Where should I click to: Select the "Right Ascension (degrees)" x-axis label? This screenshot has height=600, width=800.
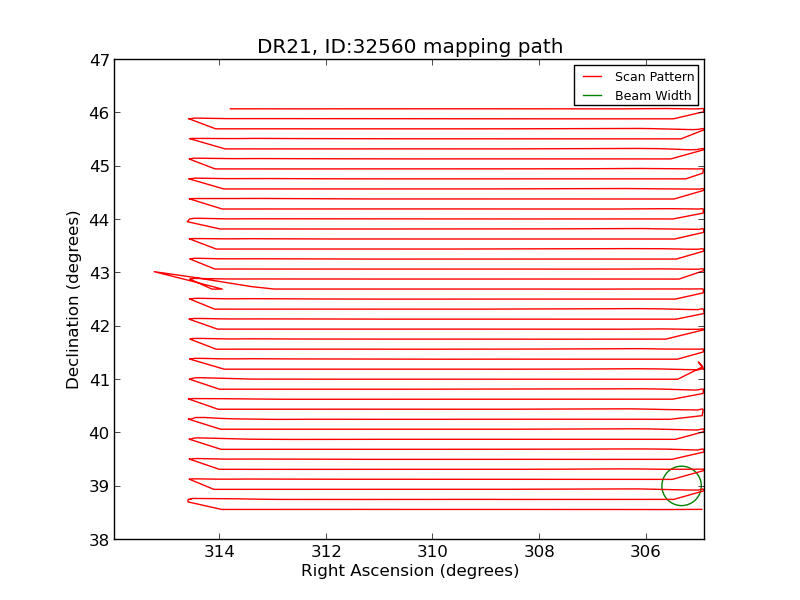coord(410,570)
